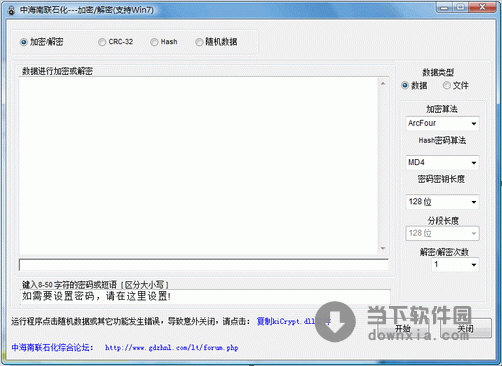The image size is (502, 366).
Task: Click the 开始 button
Action: pyautogui.click(x=402, y=328)
